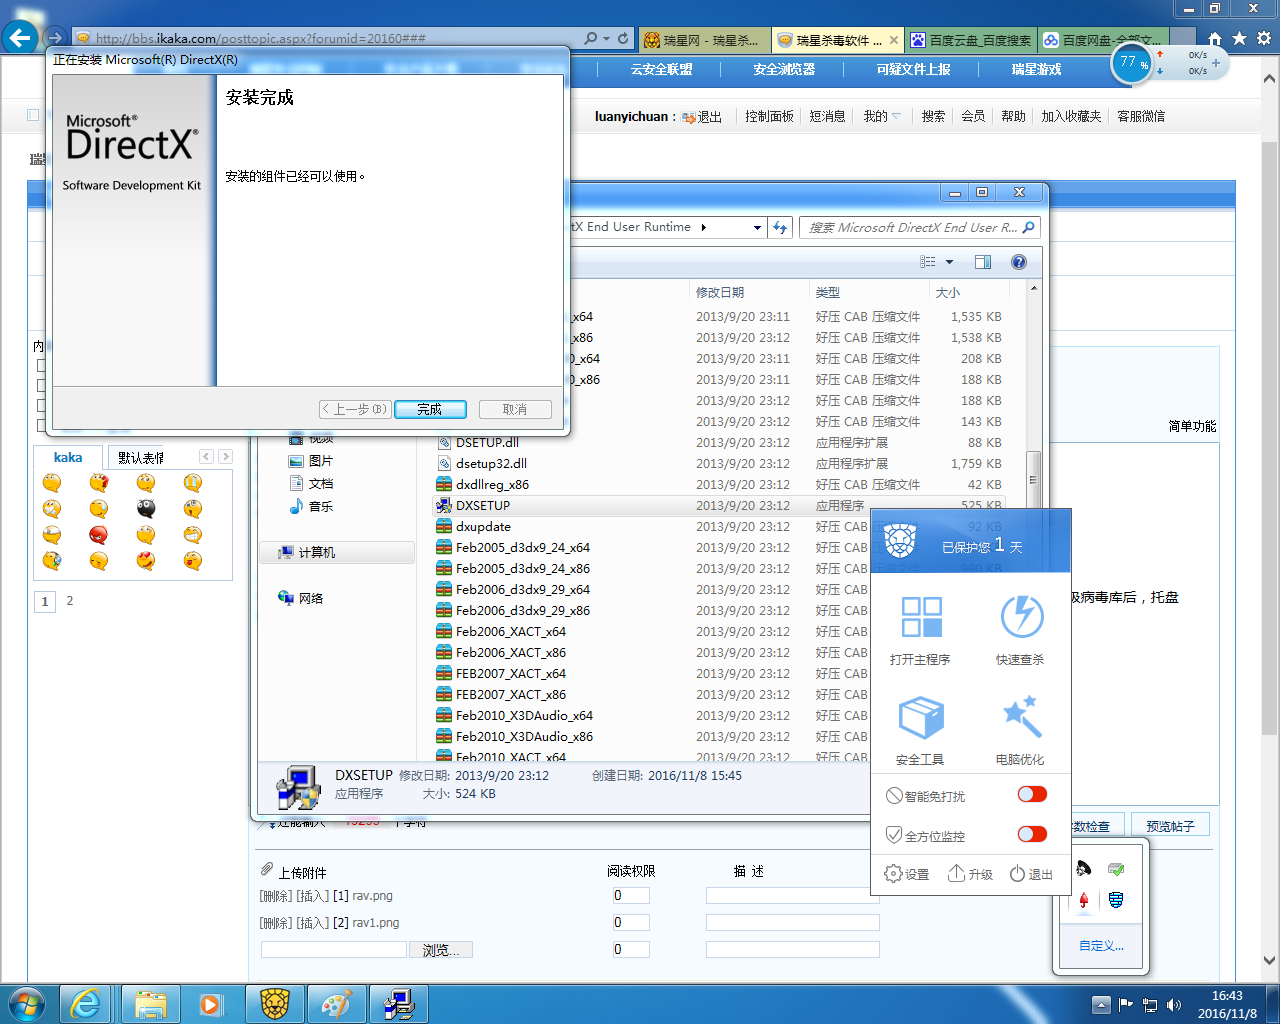Open 短消息 messages link

coord(827,117)
